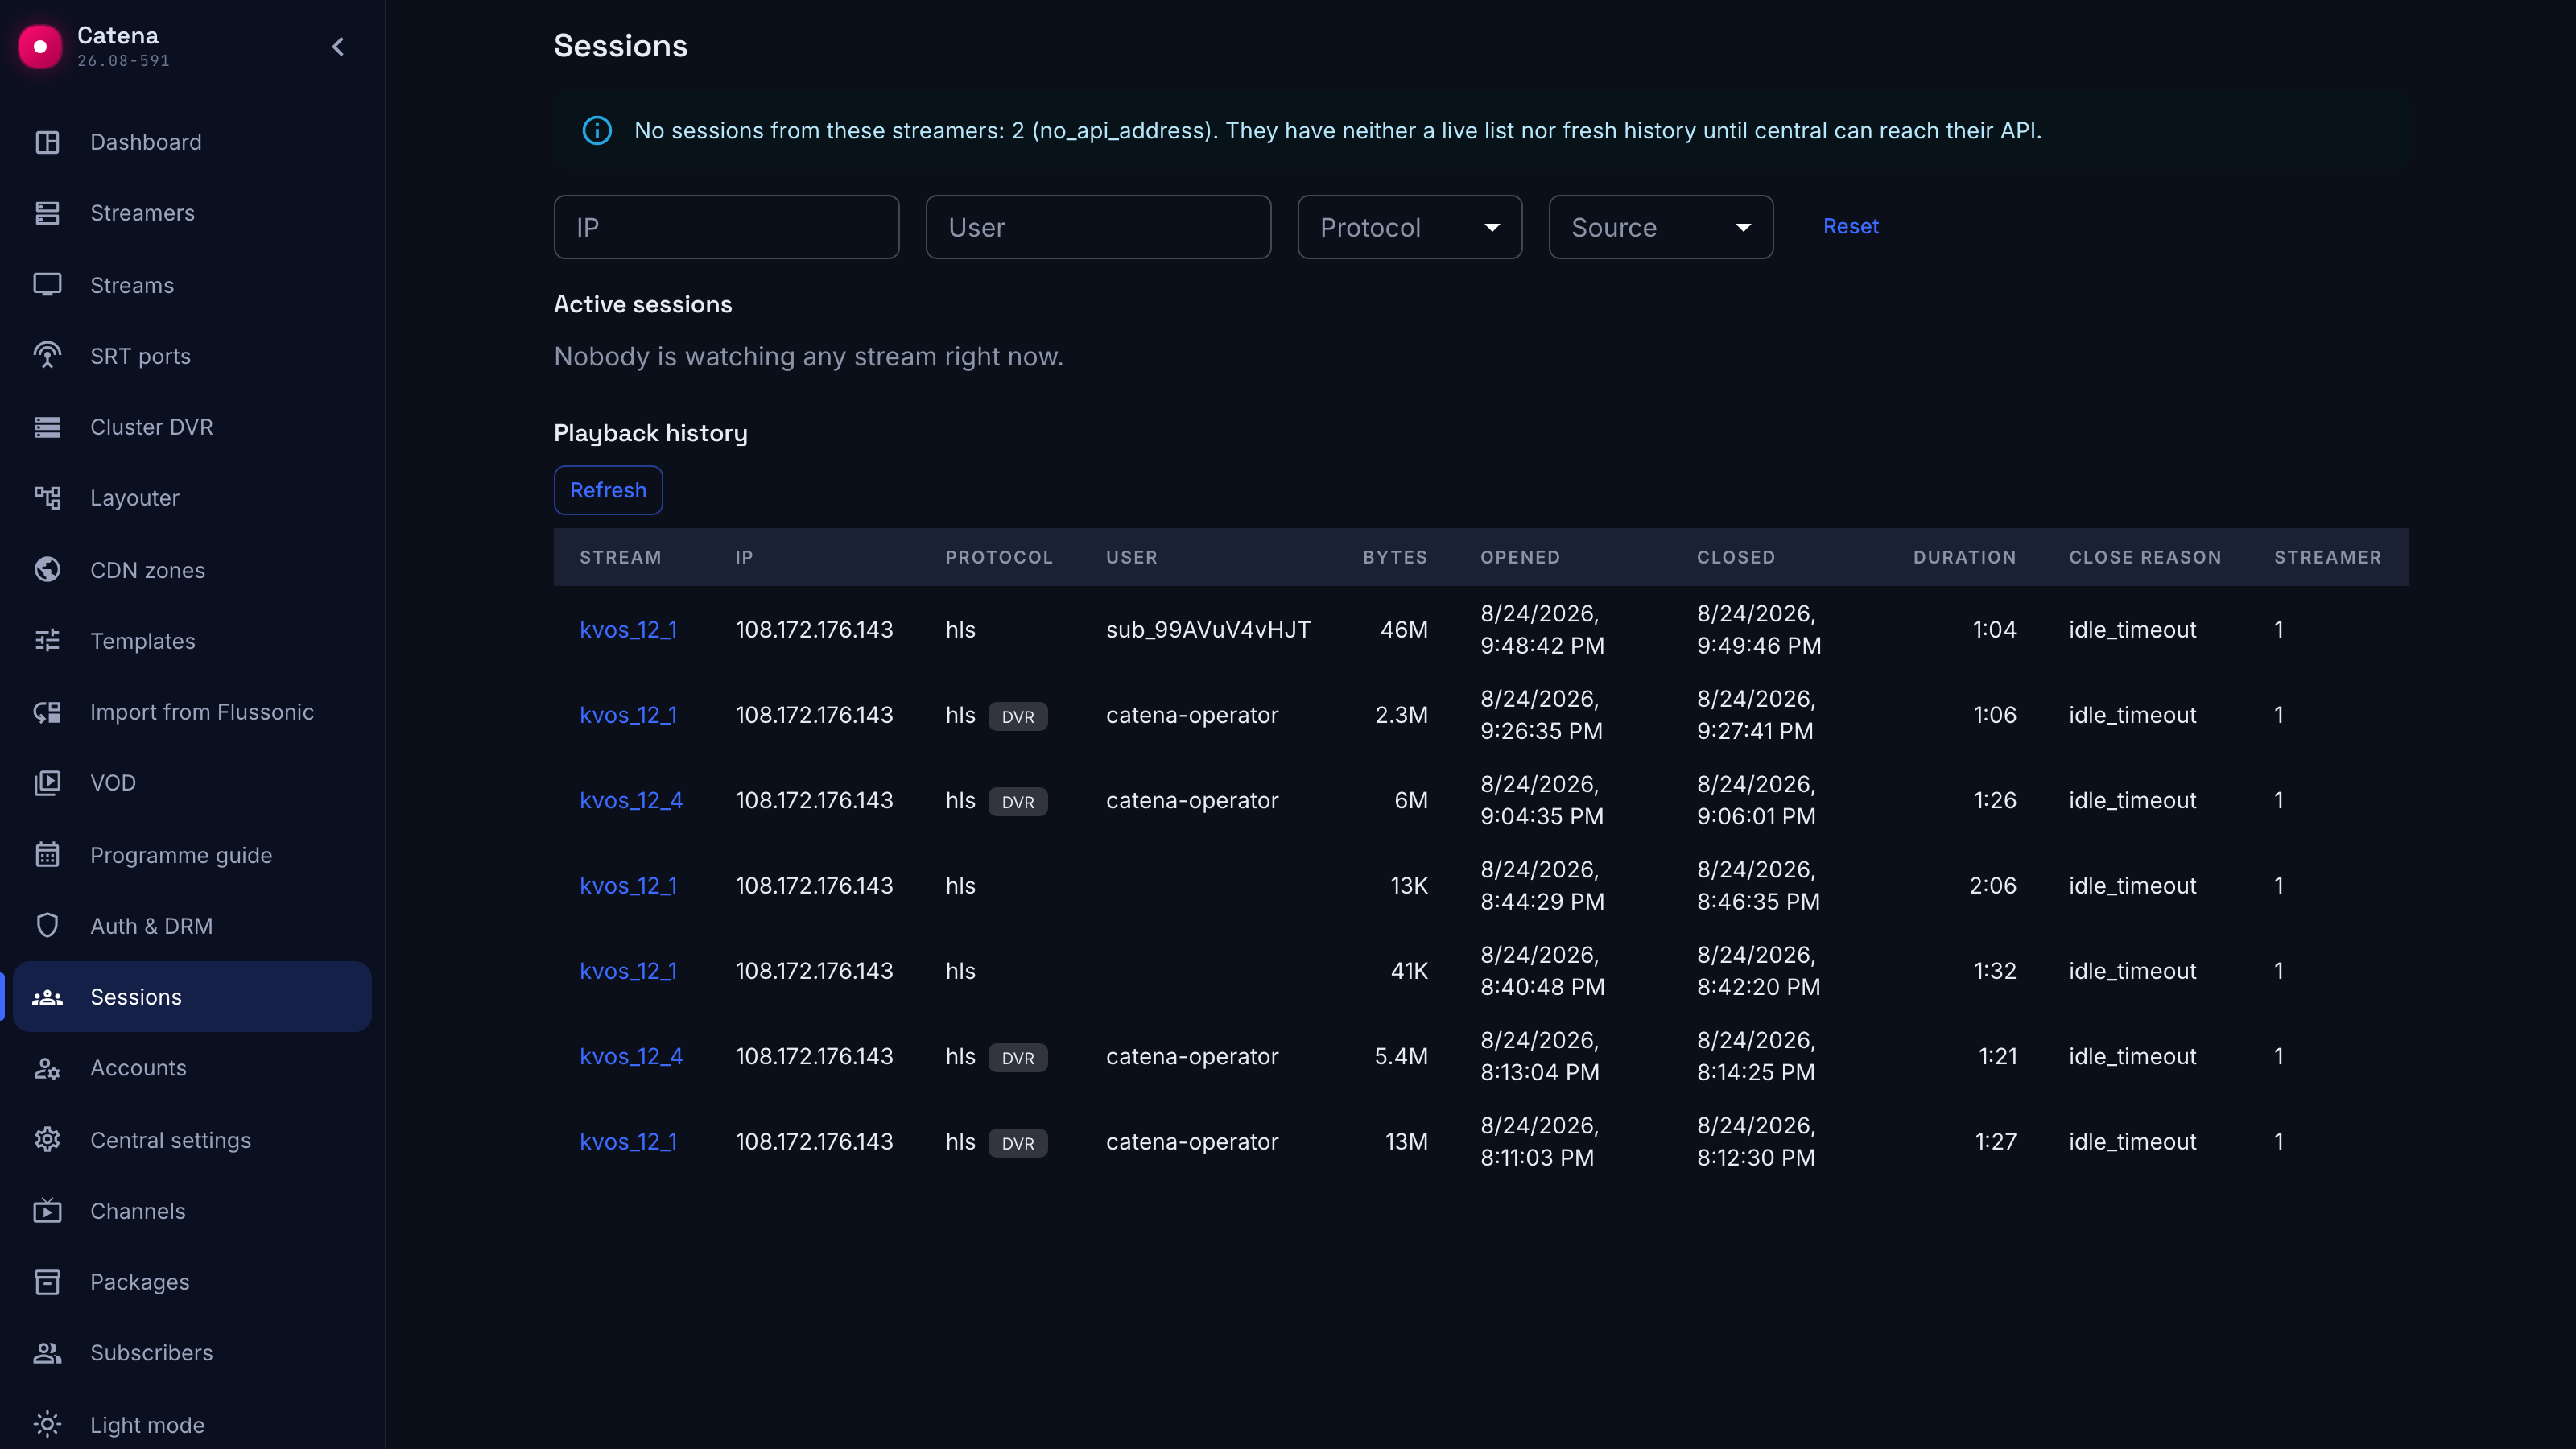Click the Layouter tree icon

coord(47,498)
